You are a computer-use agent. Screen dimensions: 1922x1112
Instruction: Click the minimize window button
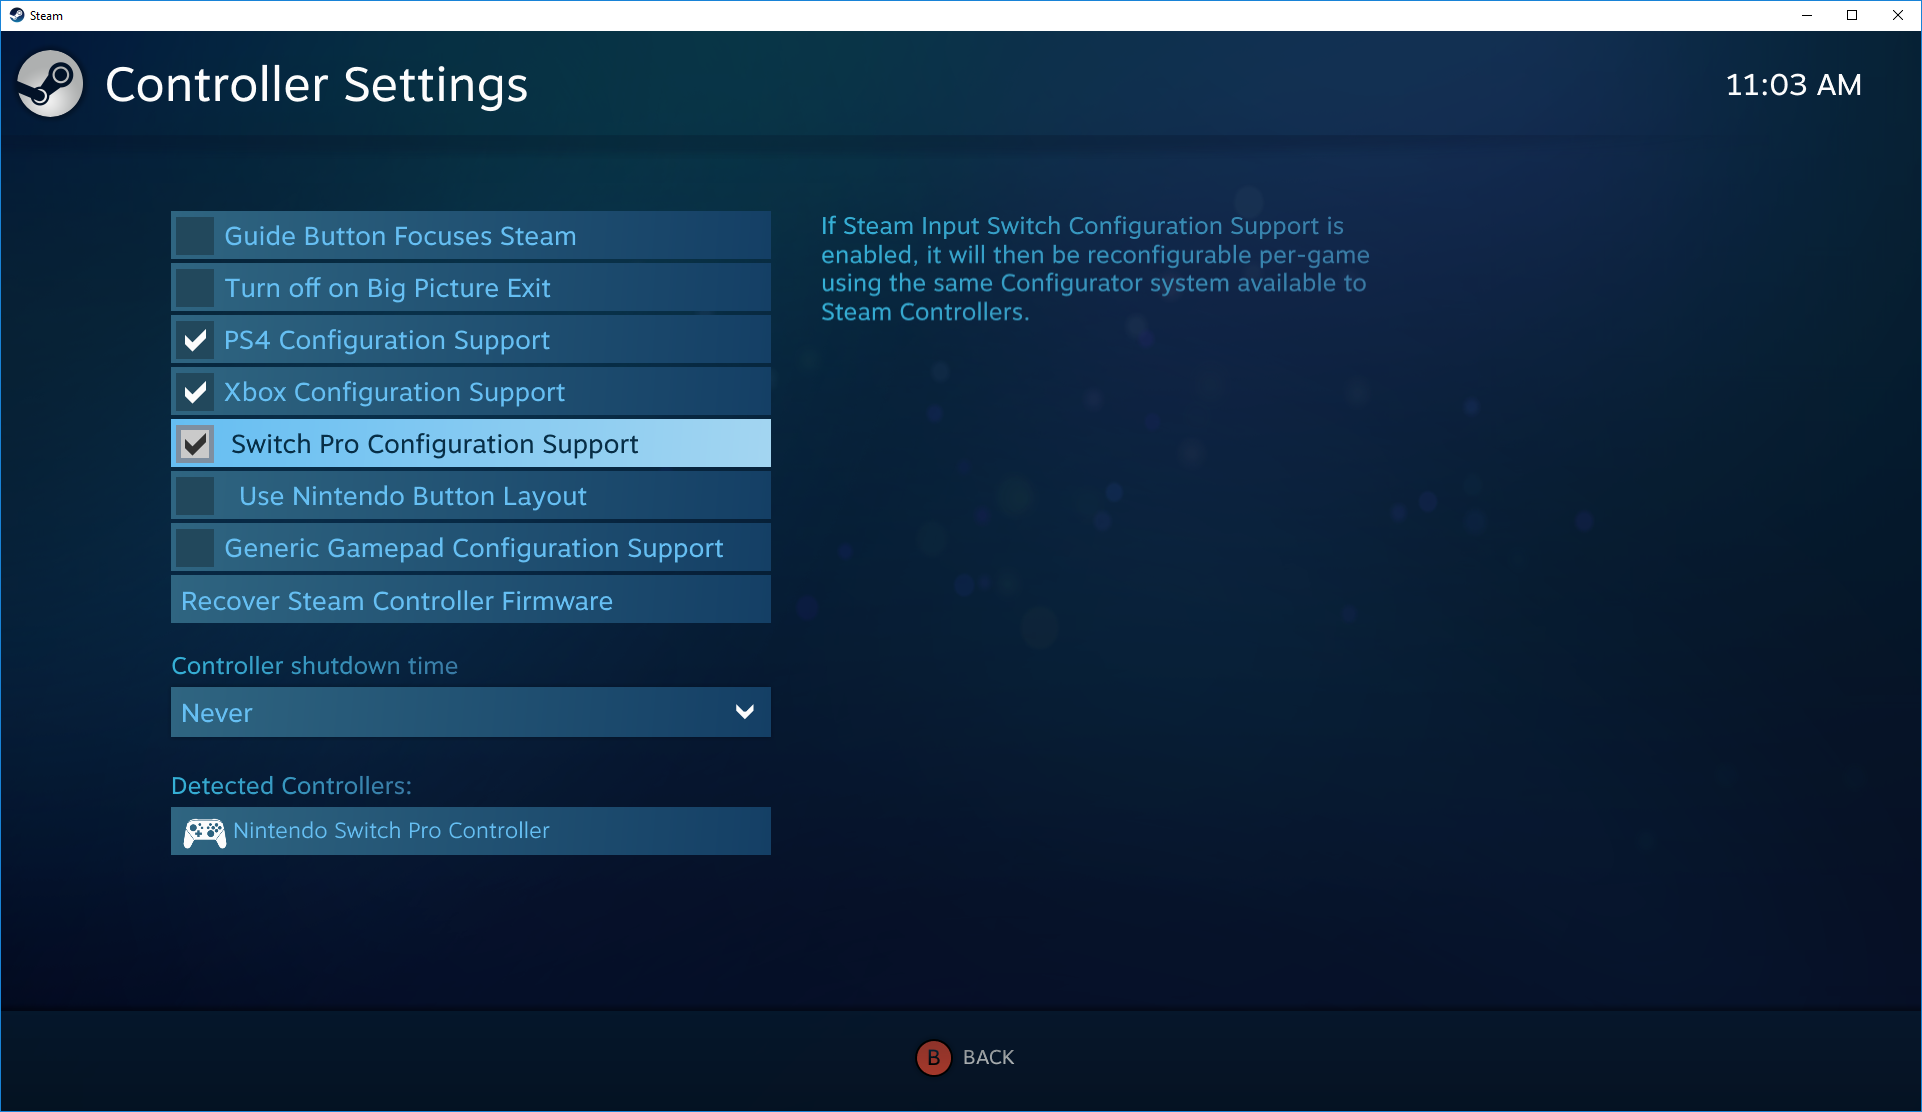[x=1807, y=13]
